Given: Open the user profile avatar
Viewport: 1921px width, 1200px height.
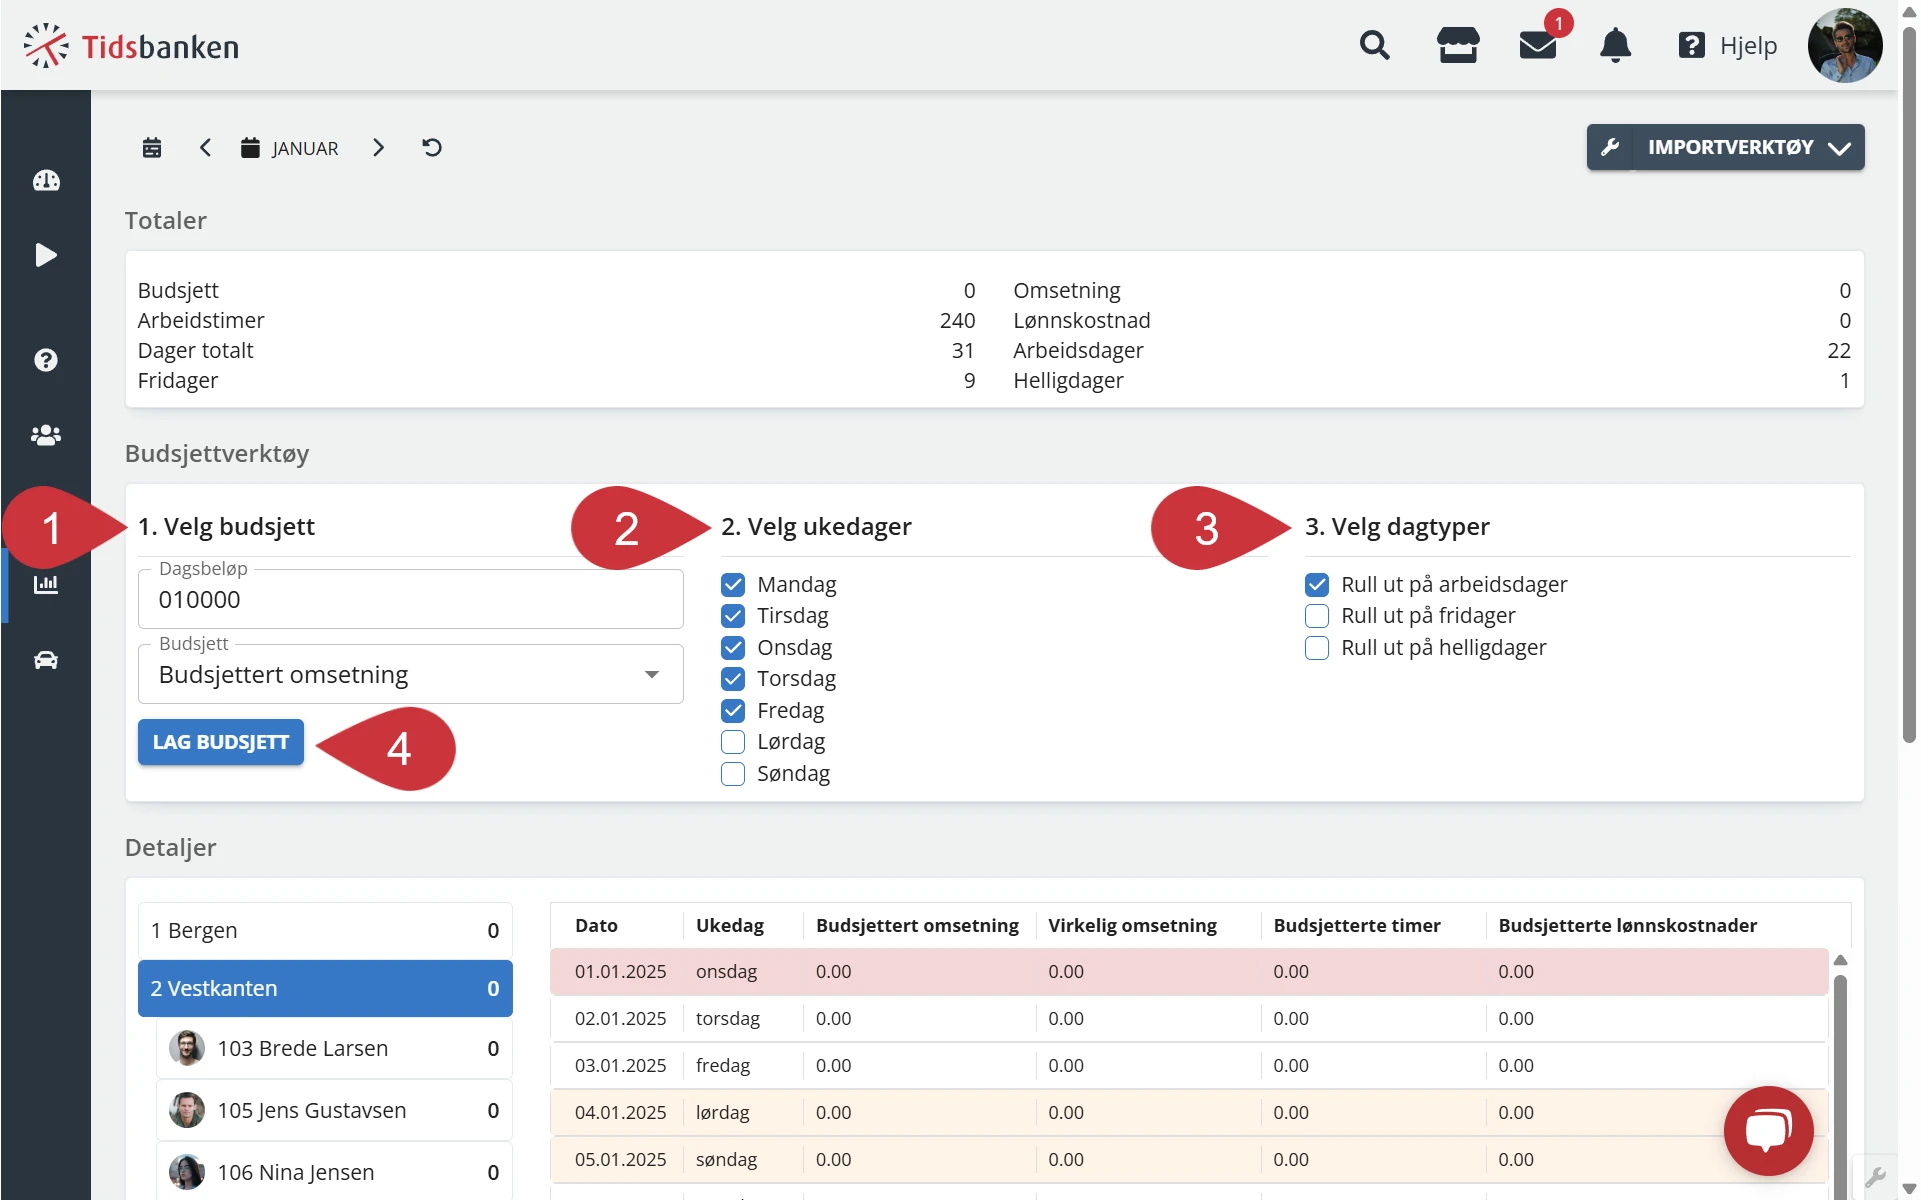Looking at the screenshot, I should pos(1844,45).
